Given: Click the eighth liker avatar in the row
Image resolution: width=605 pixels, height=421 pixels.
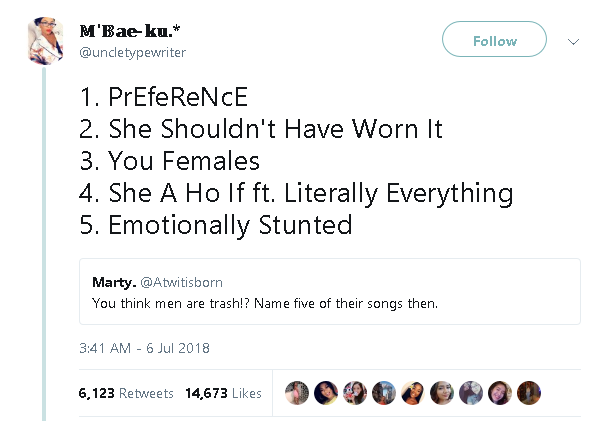Looking at the screenshot, I should click(x=500, y=393).
